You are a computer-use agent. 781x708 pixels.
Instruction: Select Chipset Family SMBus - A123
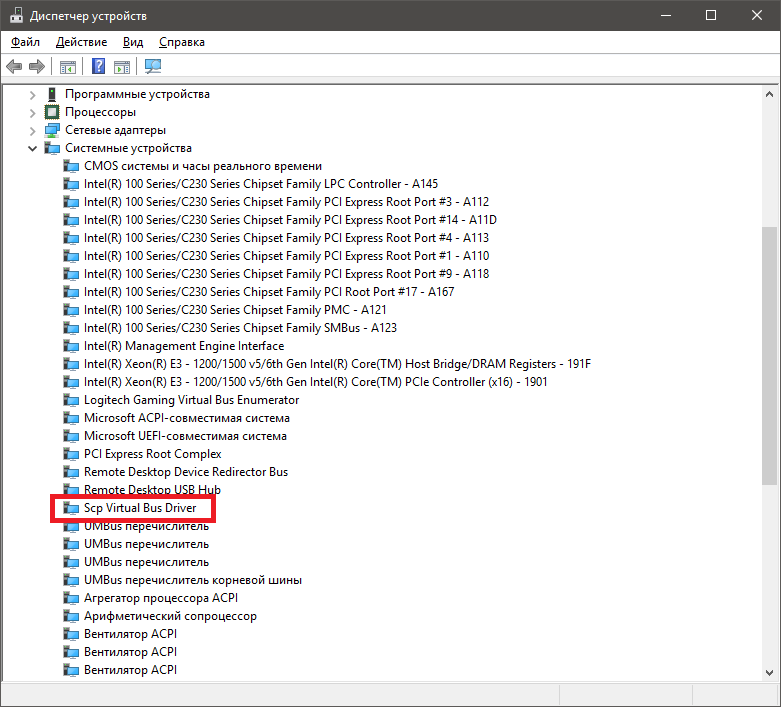(x=240, y=327)
